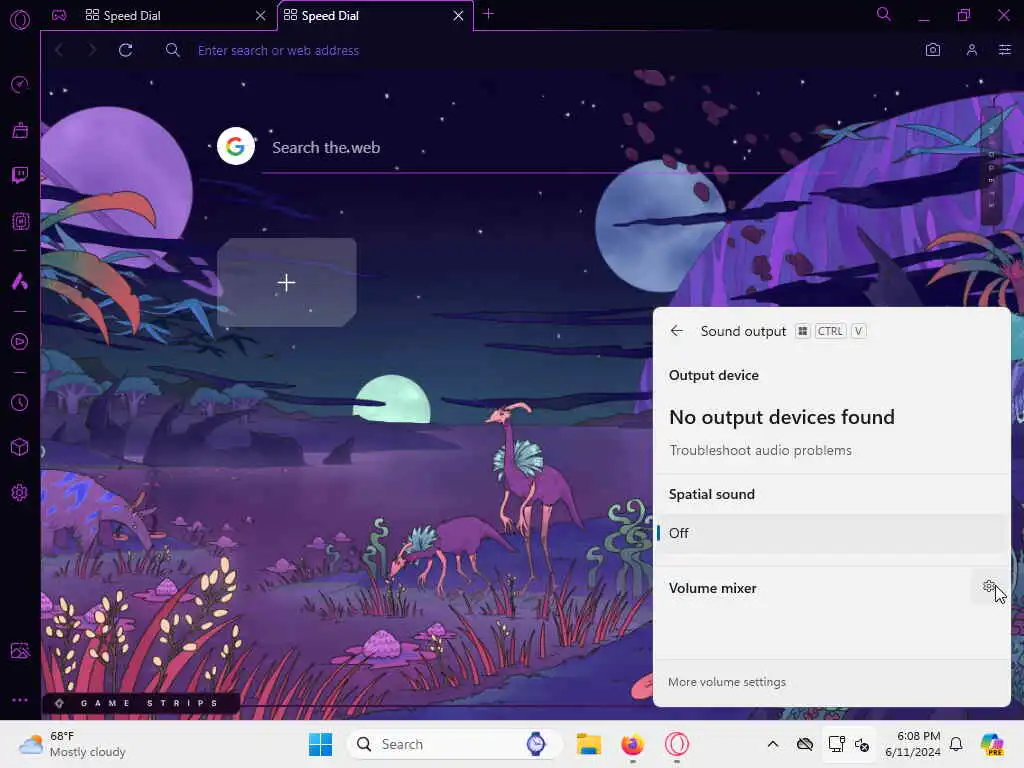Open the Opera GX logo menu

(20, 20)
